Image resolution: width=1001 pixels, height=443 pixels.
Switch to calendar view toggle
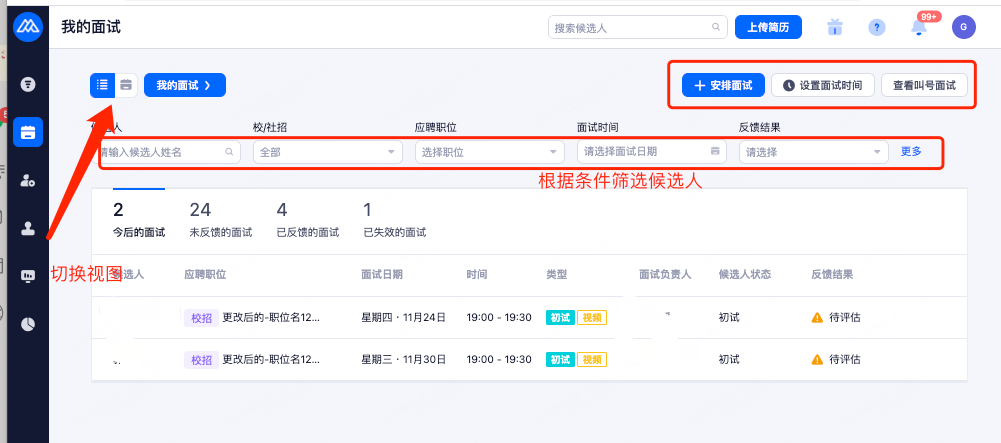pyautogui.click(x=126, y=85)
